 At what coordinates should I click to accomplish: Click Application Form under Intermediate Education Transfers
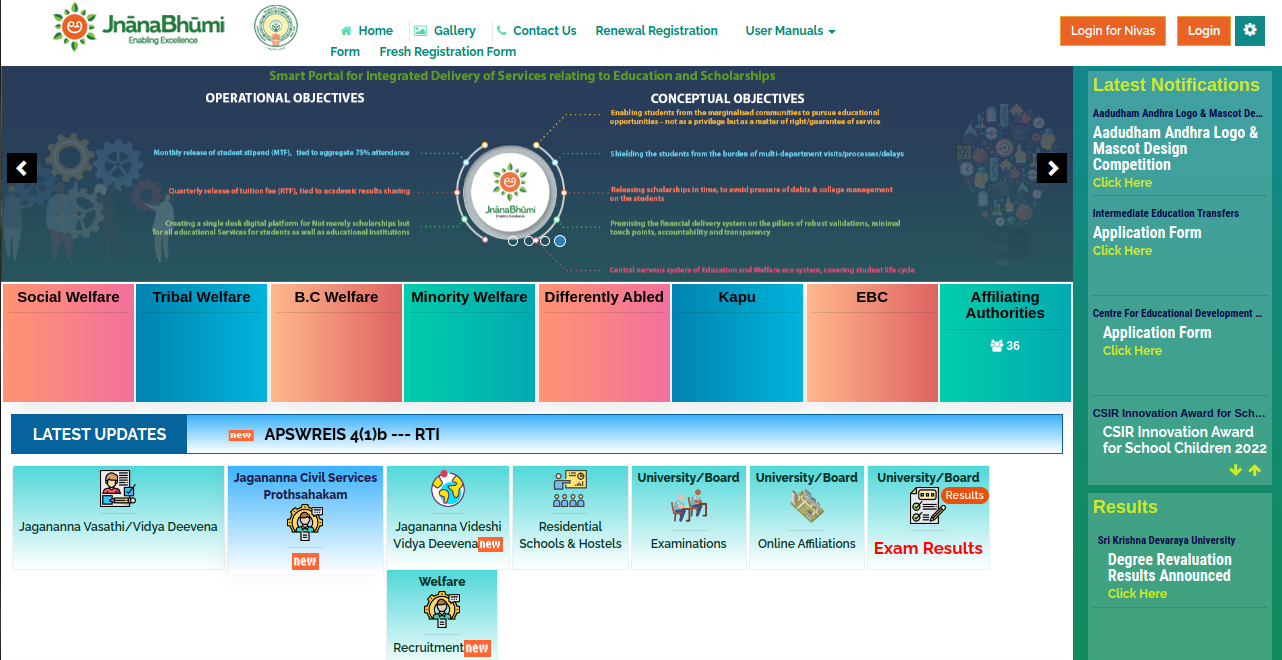[x=1147, y=233]
